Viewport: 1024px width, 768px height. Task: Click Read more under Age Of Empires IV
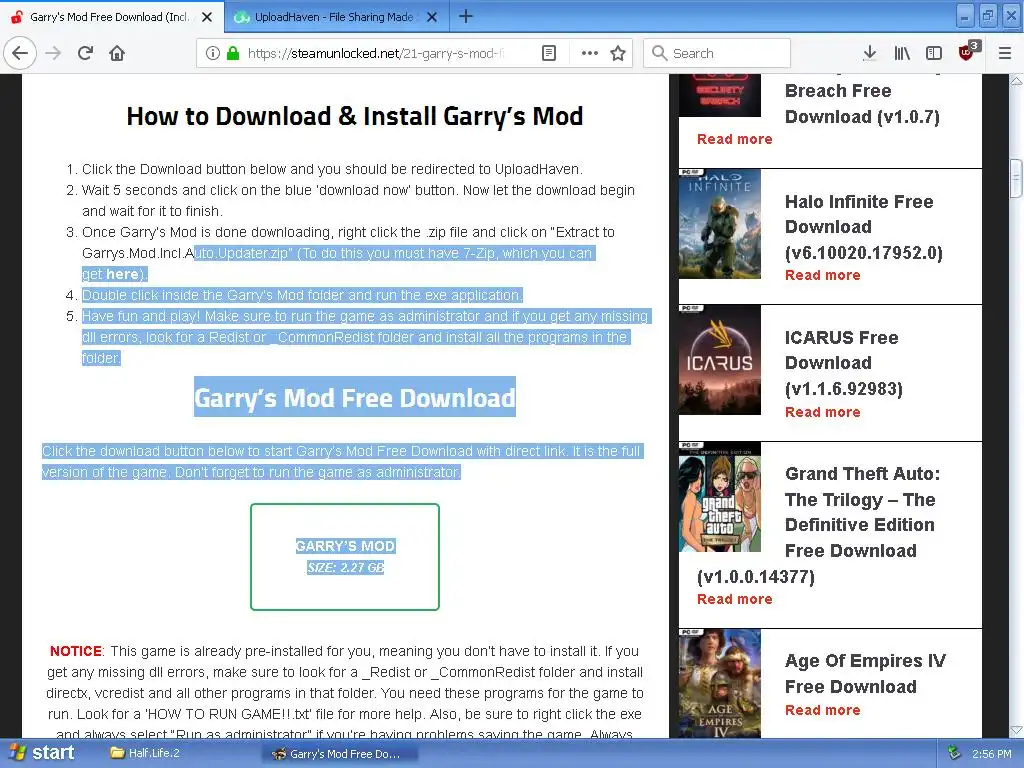point(822,710)
